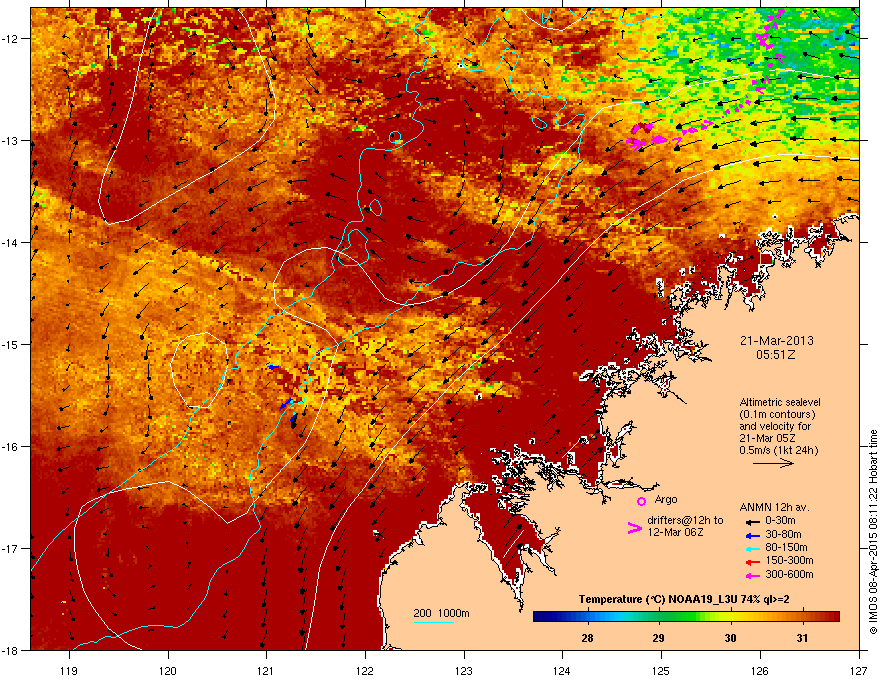
Task: Click the '12-Mar 06Z' legend text
Action: pyautogui.click(x=675, y=532)
